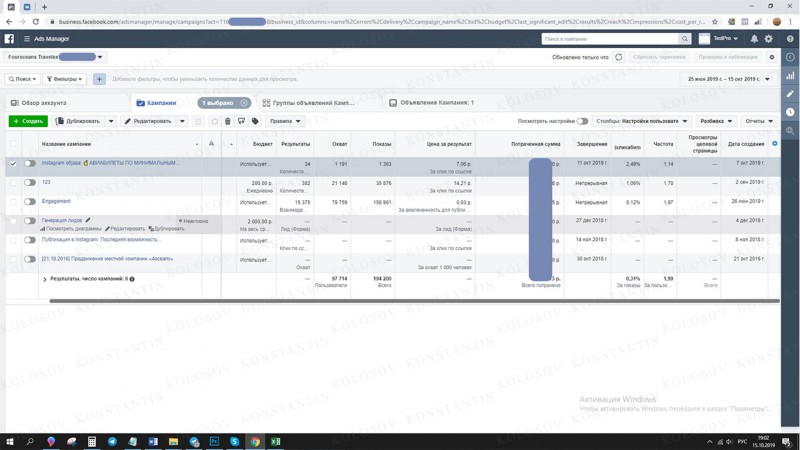
Task: Toggle the Engagement campaign switch
Action: pyautogui.click(x=30, y=202)
